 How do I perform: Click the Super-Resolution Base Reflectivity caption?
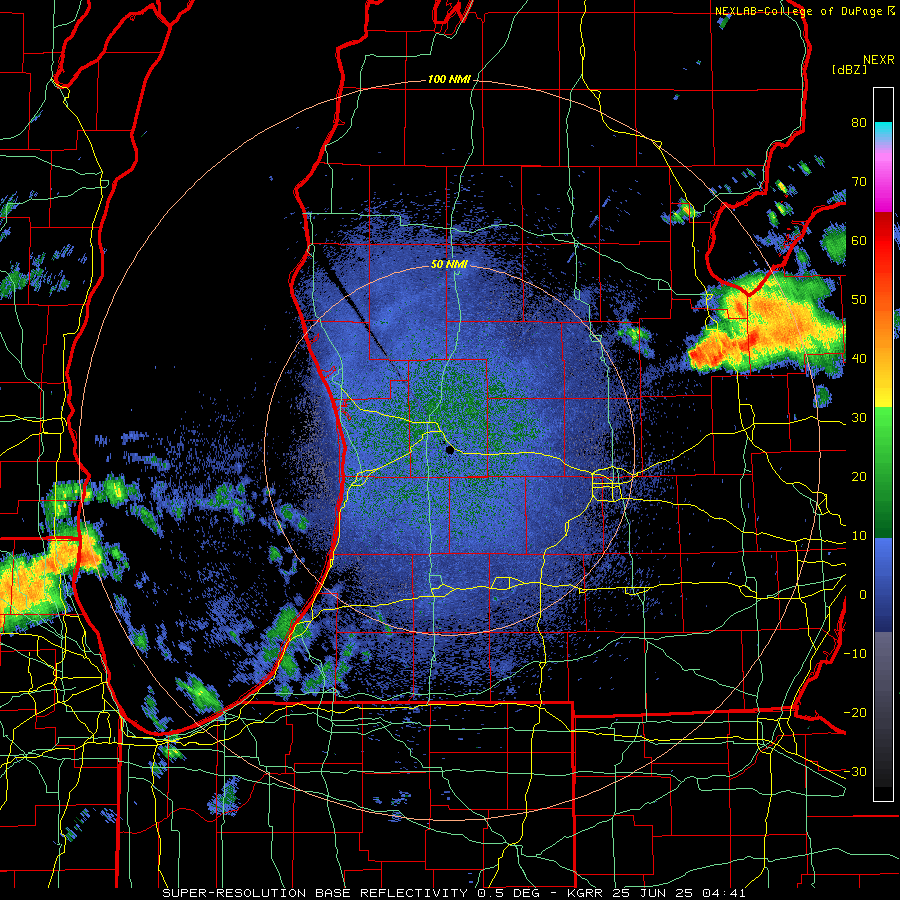pyautogui.click(x=453, y=893)
